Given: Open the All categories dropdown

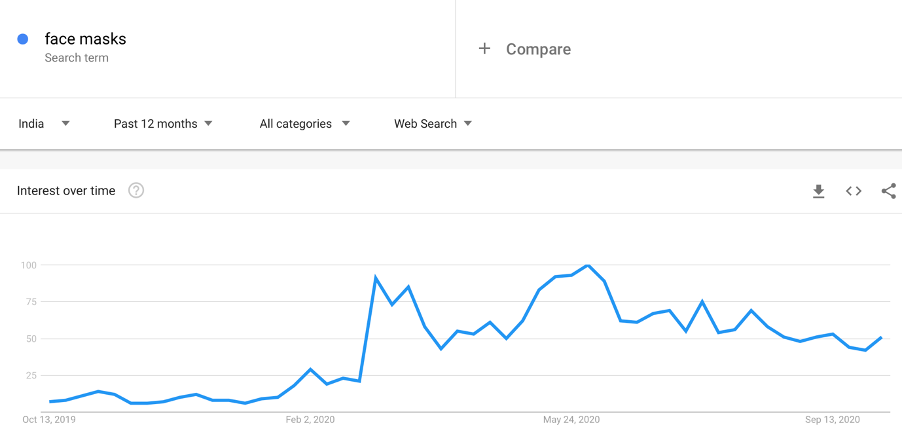Looking at the screenshot, I should tap(305, 124).
